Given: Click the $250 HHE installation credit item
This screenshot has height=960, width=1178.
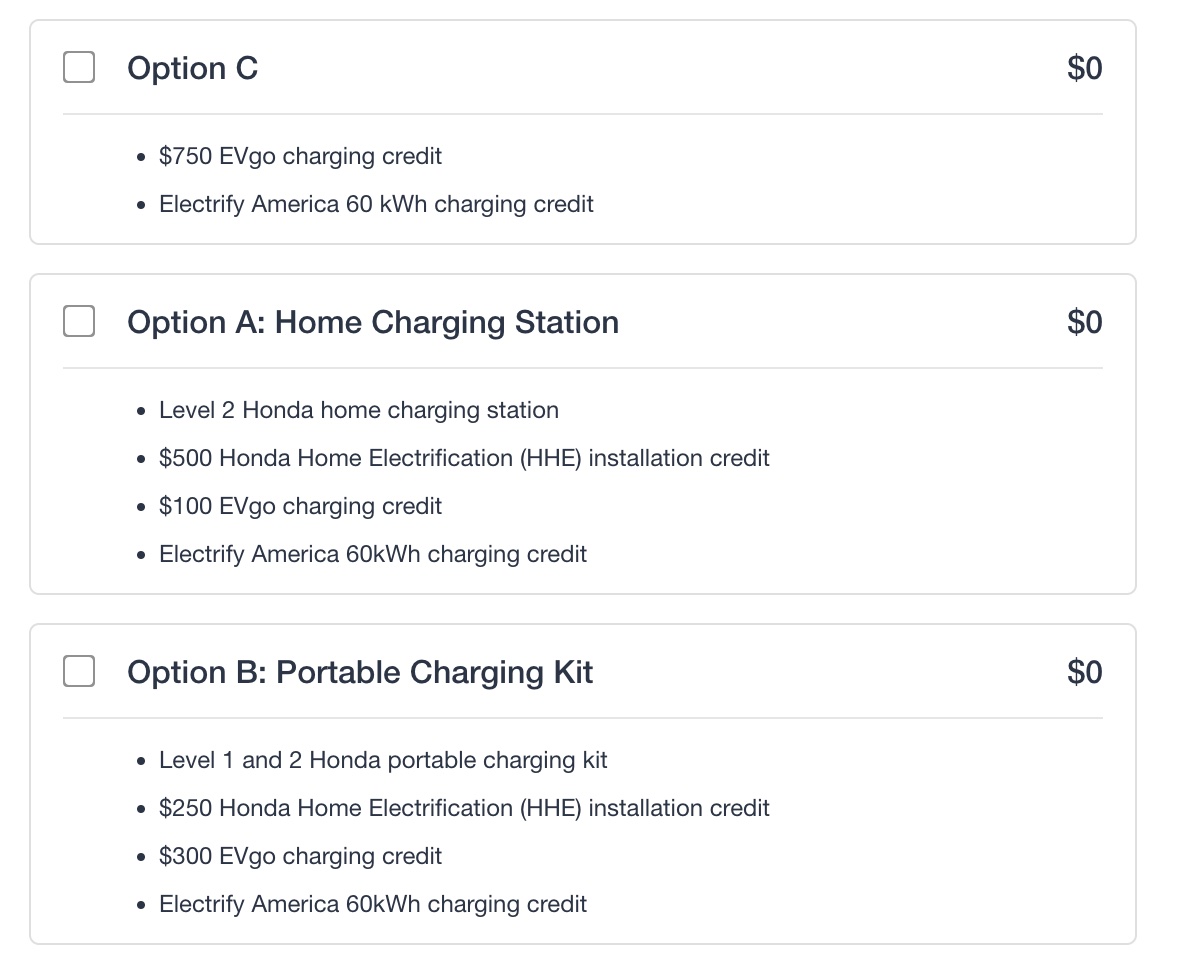Looking at the screenshot, I should [x=464, y=808].
